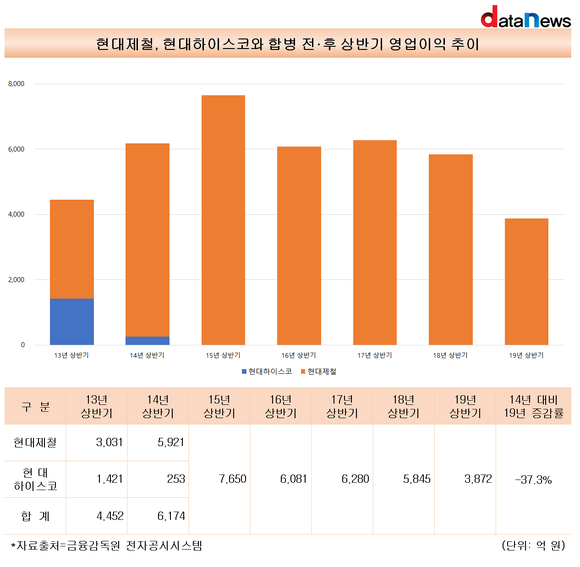Click the 17년 상반기 x-axis label

[x=375, y=355]
